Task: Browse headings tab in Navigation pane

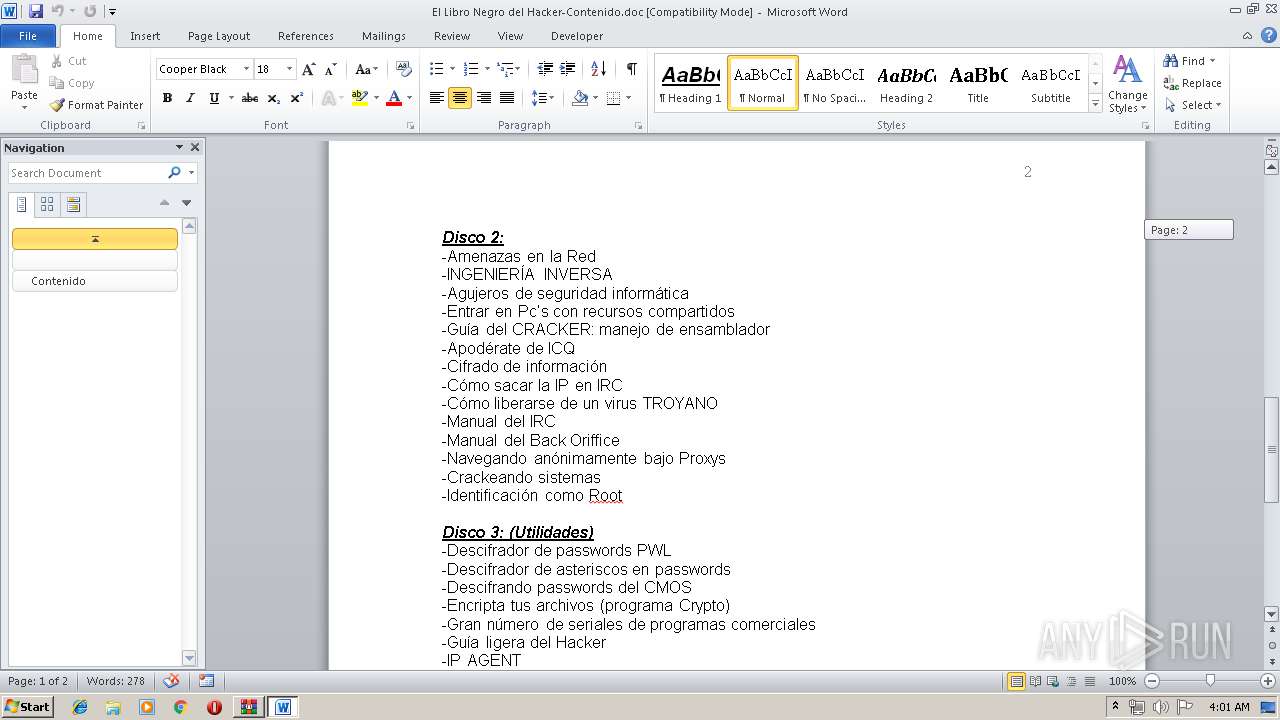Action: coord(22,205)
